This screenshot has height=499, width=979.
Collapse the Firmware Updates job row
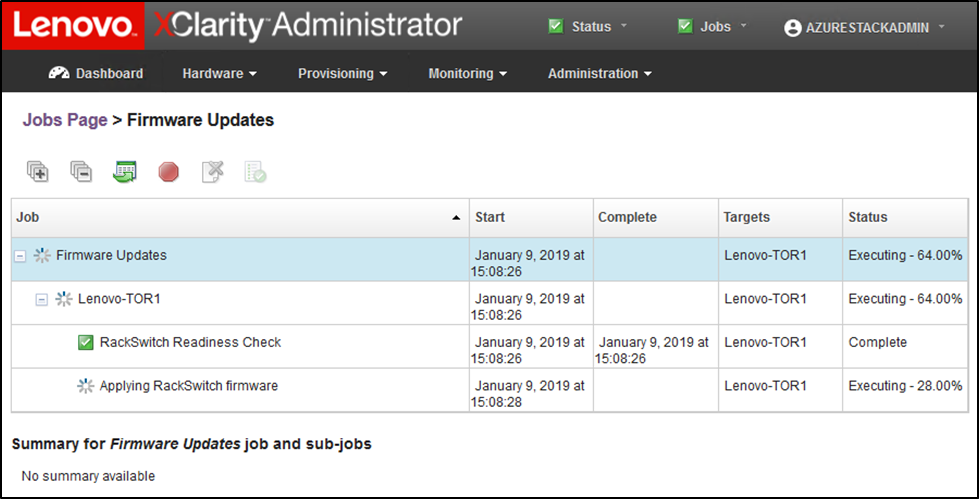point(21,256)
